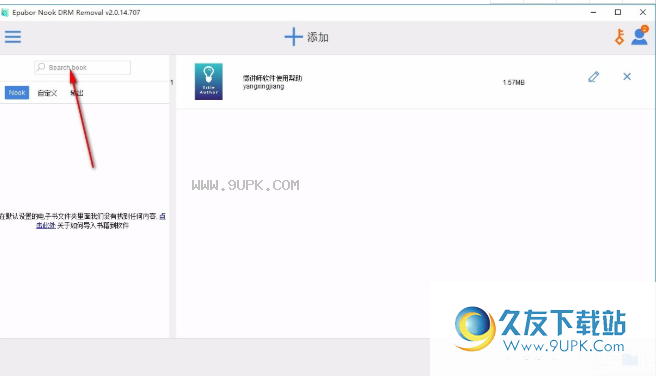
Task: Click the book title in list
Action: (x=272, y=78)
